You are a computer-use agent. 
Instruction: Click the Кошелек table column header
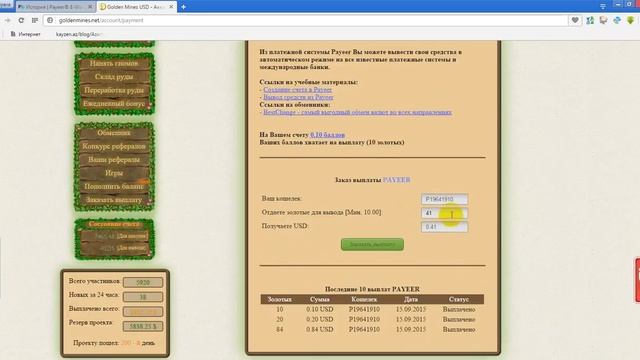pyautogui.click(x=364, y=299)
